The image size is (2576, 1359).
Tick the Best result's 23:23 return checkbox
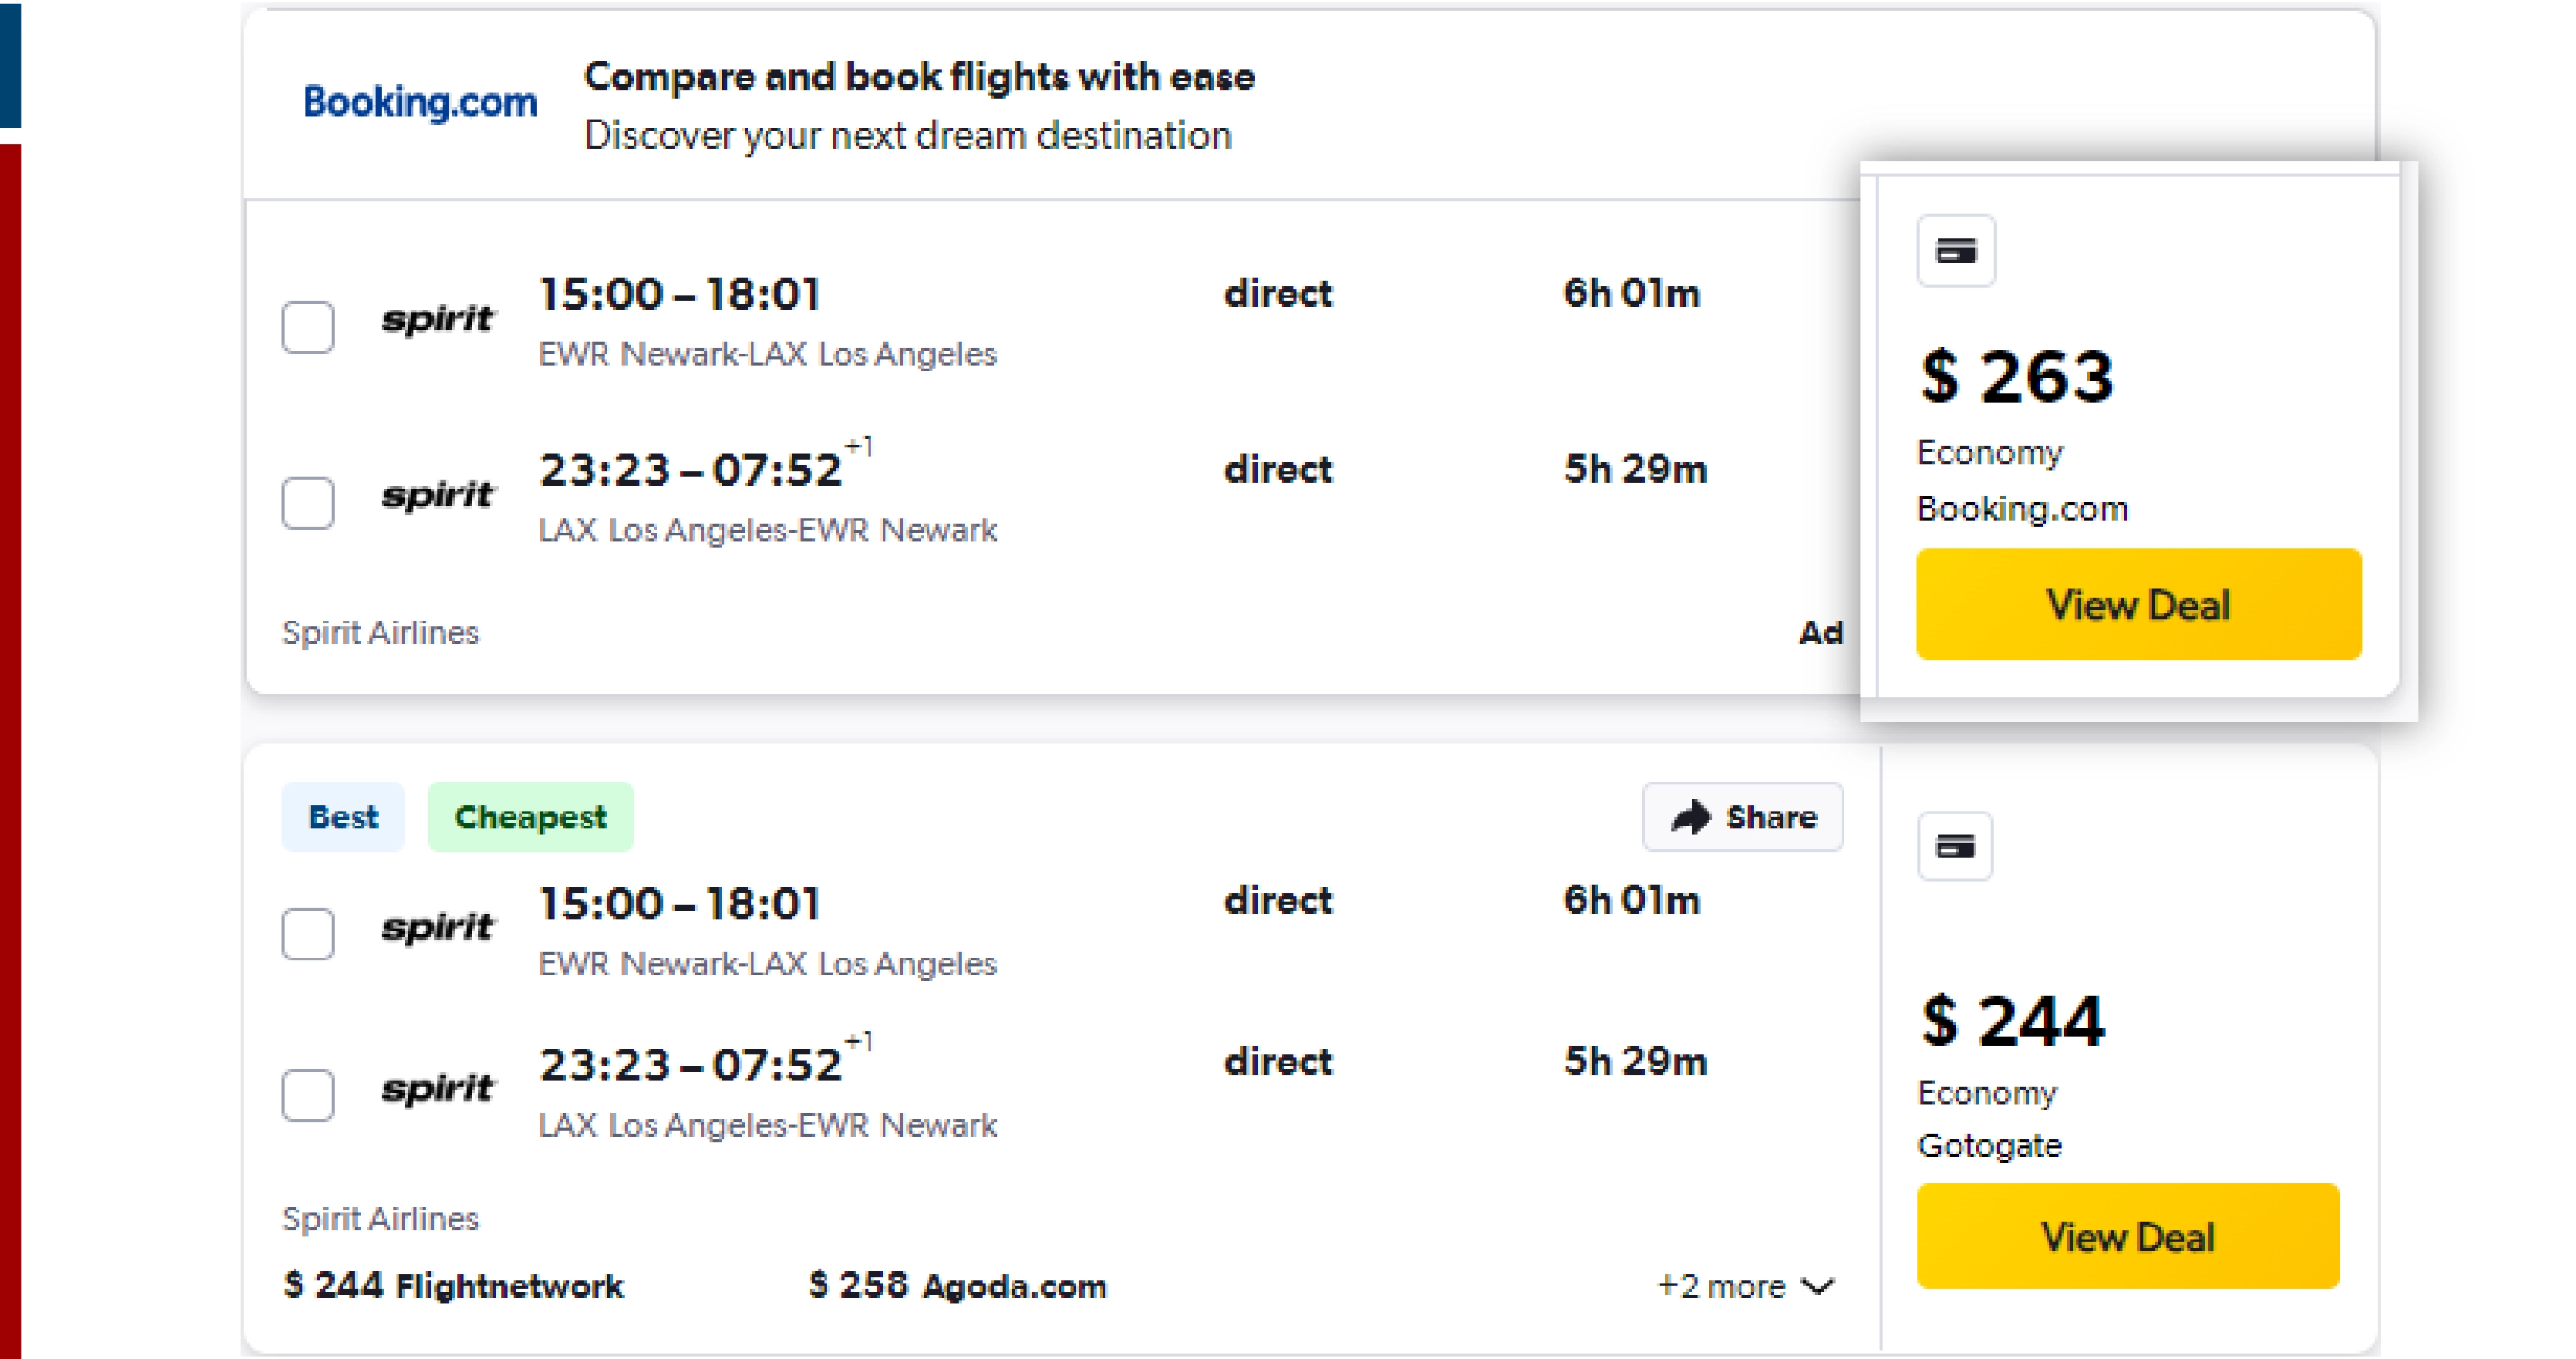click(308, 1095)
